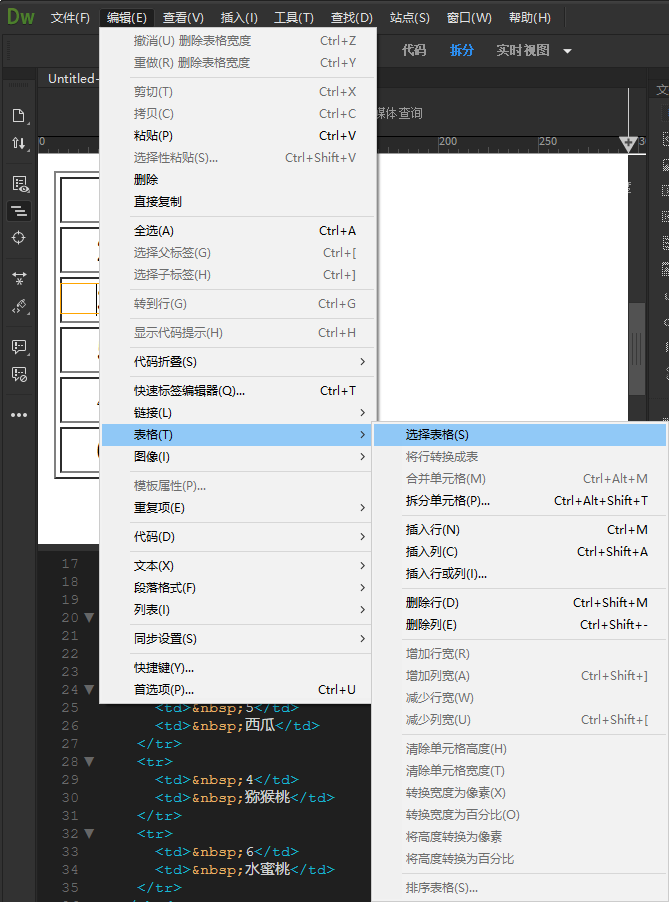Viewport: 669px width, 902px height.
Task: Open the 查找(D) menu
Action: pyautogui.click(x=351, y=18)
